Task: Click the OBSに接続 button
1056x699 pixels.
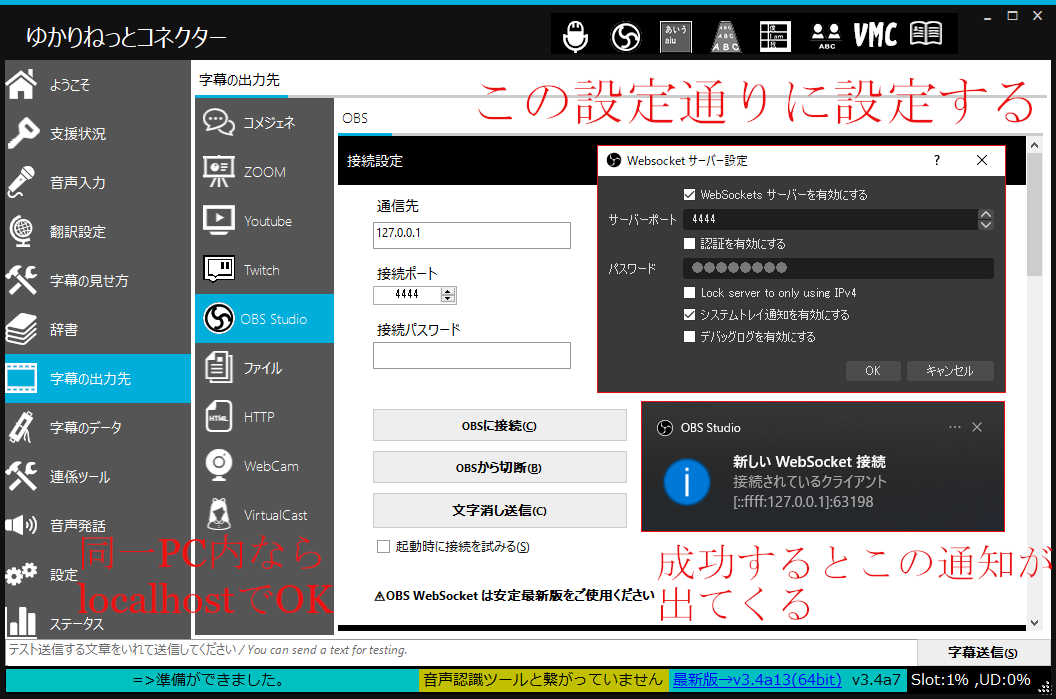Action: point(500,426)
